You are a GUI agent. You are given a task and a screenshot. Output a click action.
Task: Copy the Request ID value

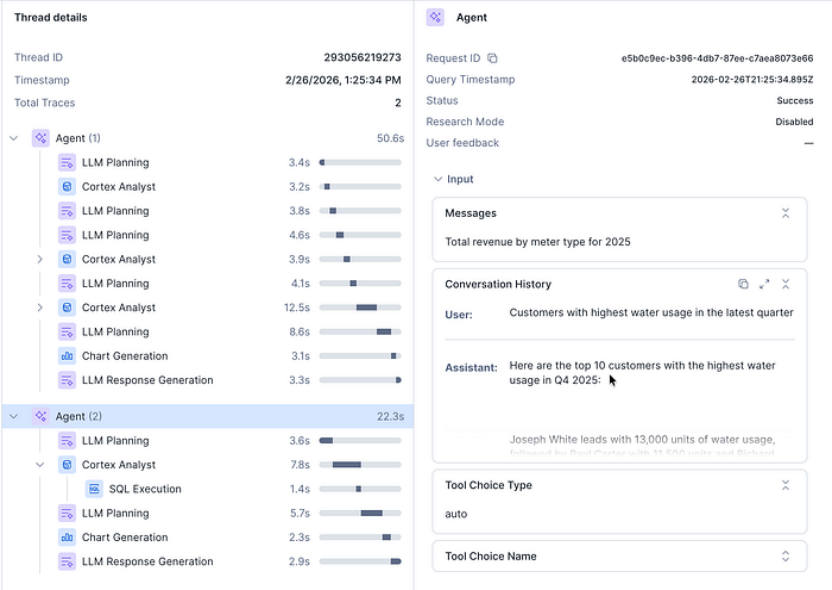[x=492, y=59]
